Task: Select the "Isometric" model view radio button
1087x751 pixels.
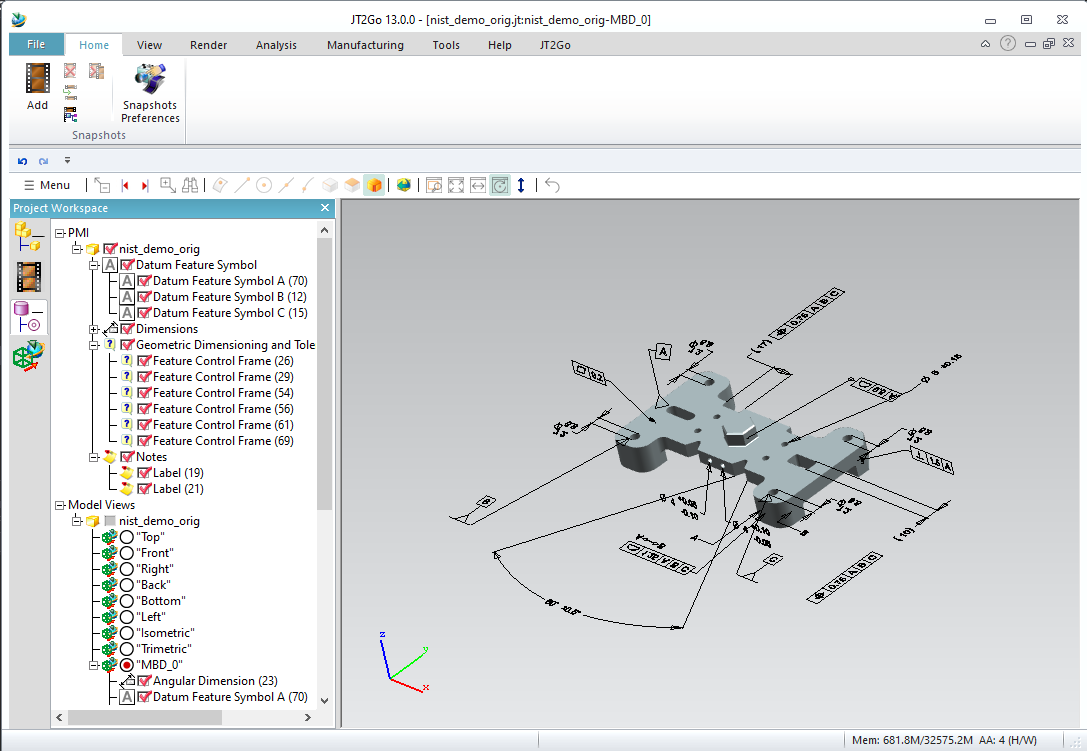Action: [127, 632]
